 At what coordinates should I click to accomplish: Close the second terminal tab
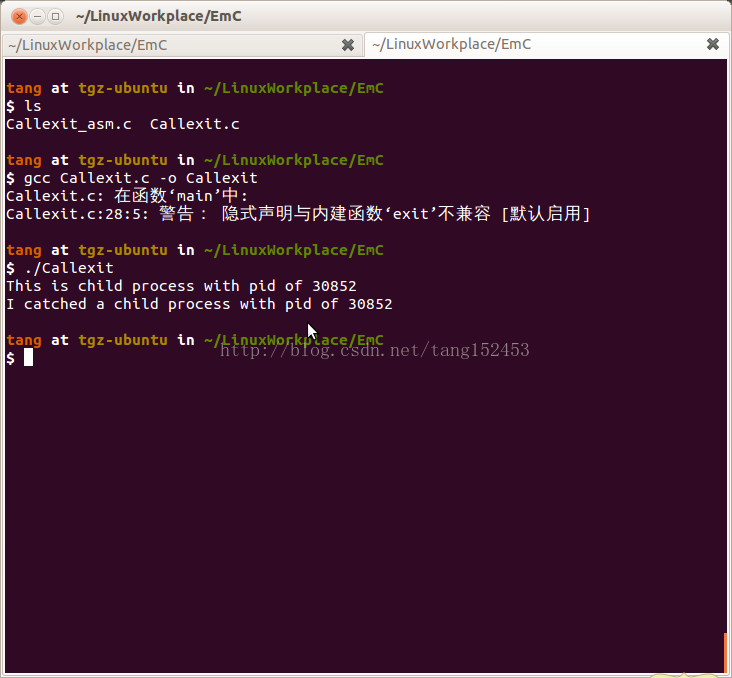click(x=713, y=45)
